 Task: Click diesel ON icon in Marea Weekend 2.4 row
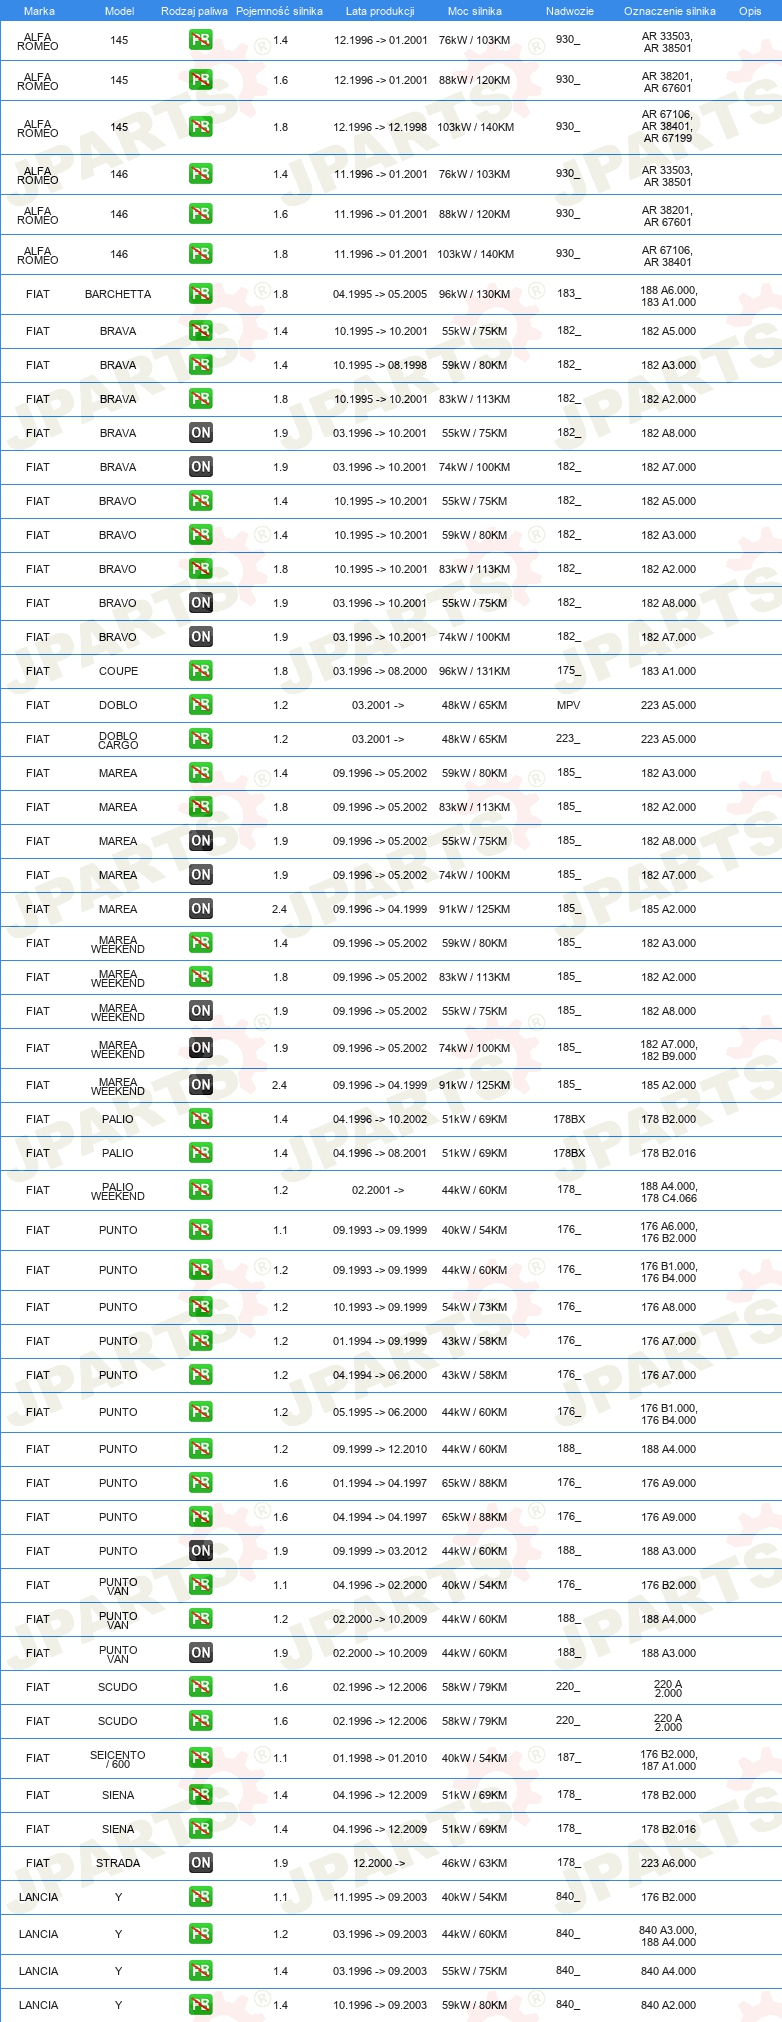(x=201, y=1085)
